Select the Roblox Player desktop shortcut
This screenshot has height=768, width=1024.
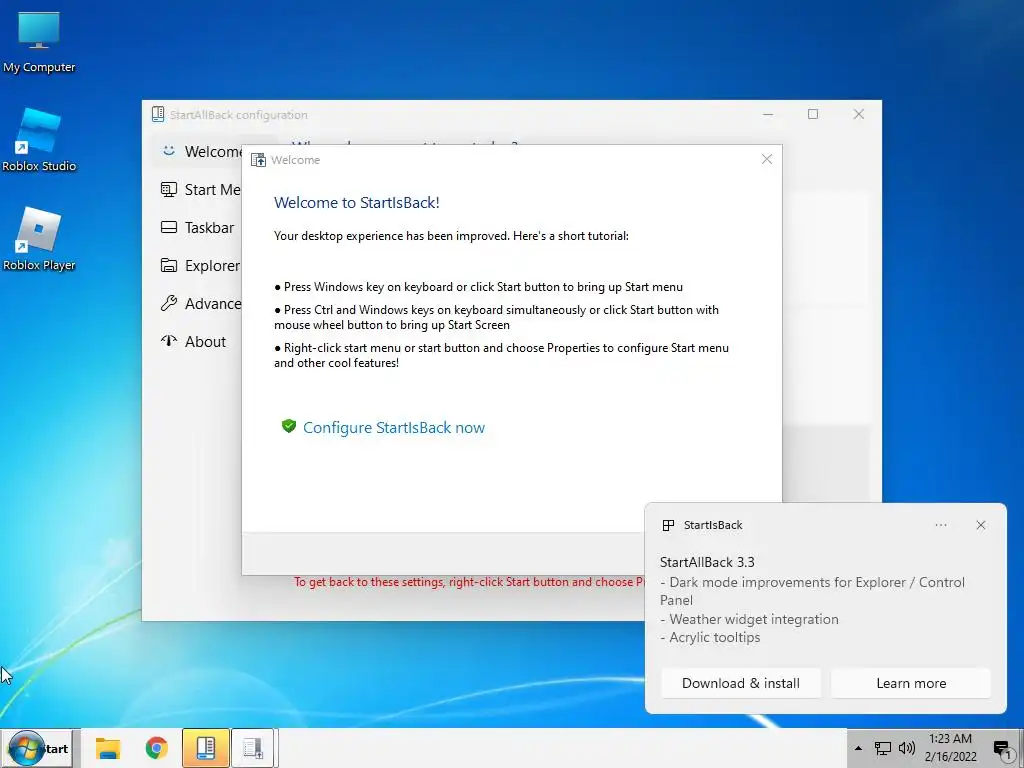pyautogui.click(x=39, y=239)
